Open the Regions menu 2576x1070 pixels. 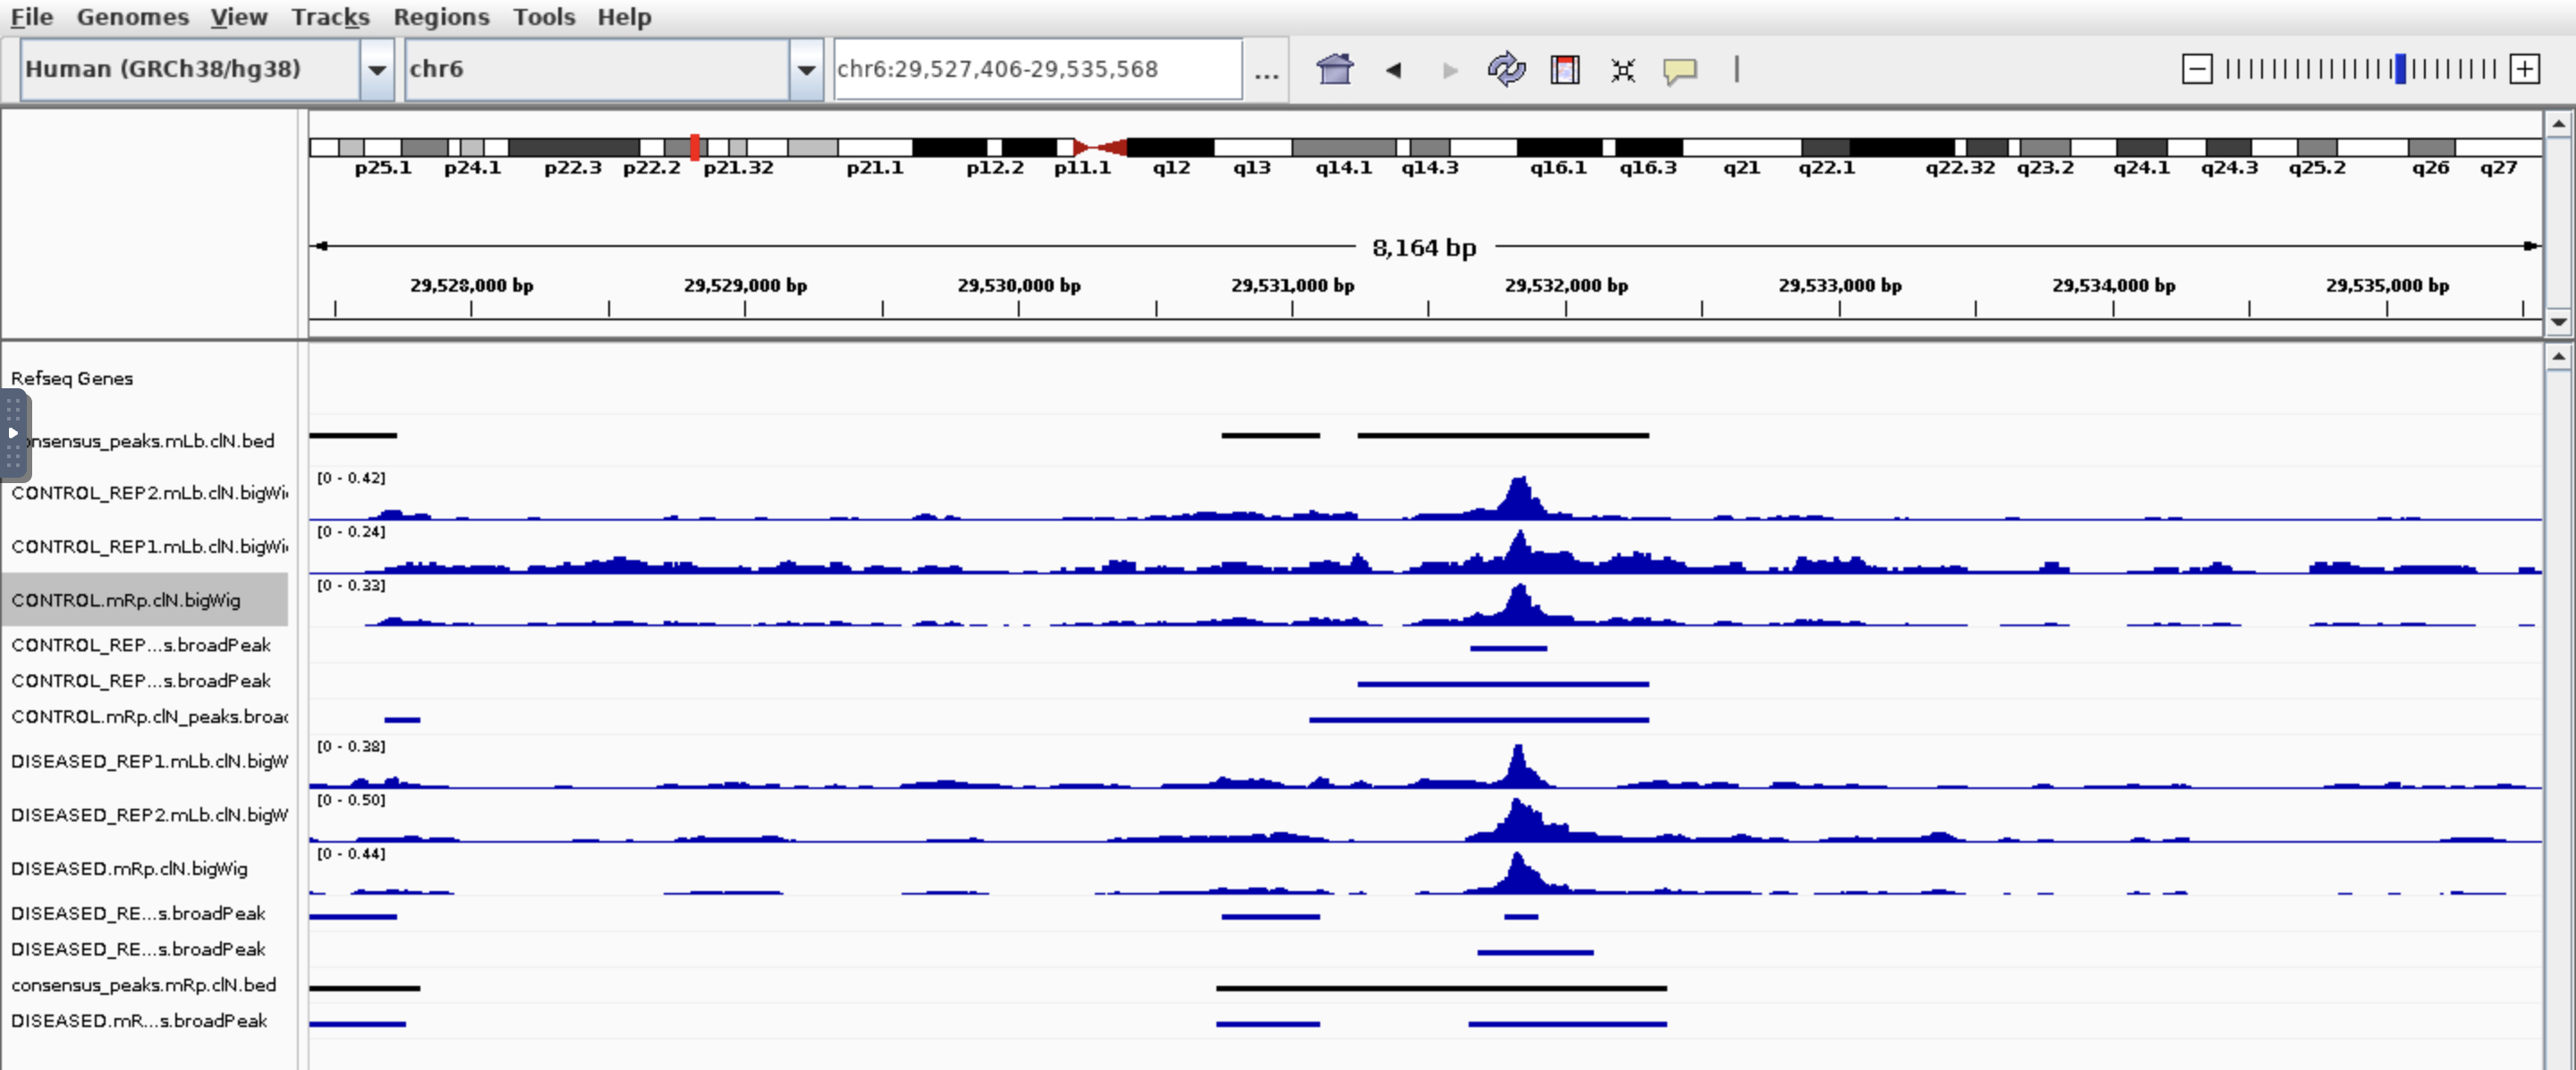(441, 17)
